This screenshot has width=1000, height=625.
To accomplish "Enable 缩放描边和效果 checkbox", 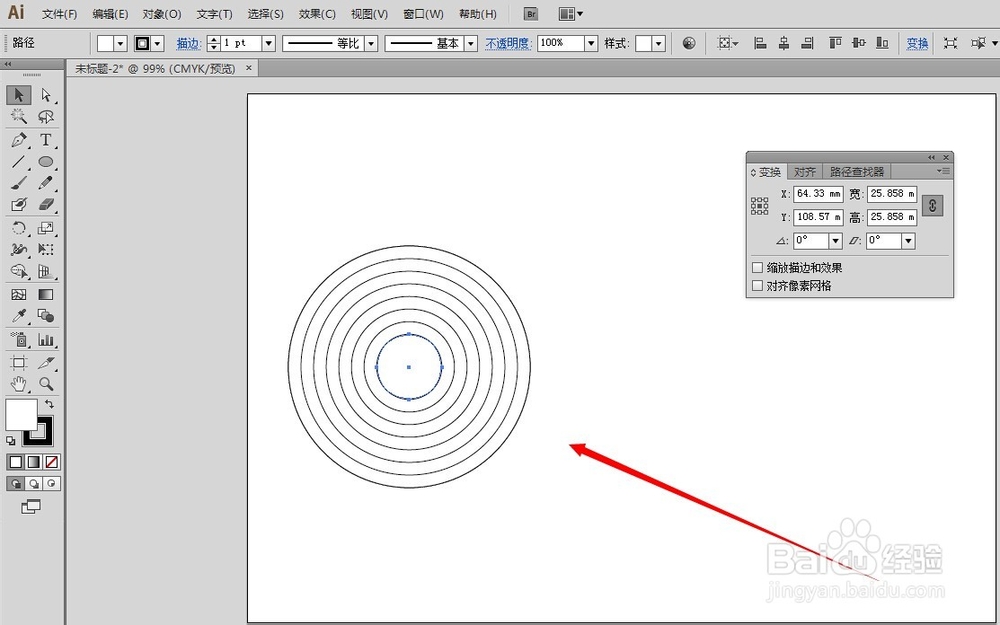I will (758, 268).
